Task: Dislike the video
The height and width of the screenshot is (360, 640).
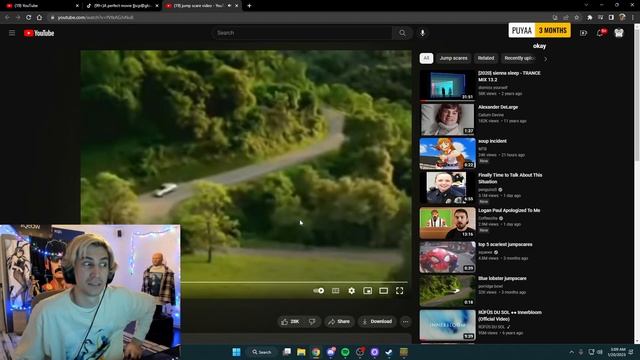Action: tap(312, 322)
